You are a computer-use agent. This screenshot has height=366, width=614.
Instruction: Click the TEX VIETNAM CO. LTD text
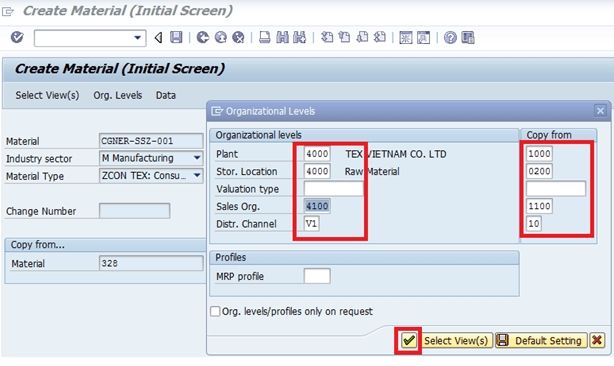[395, 154]
